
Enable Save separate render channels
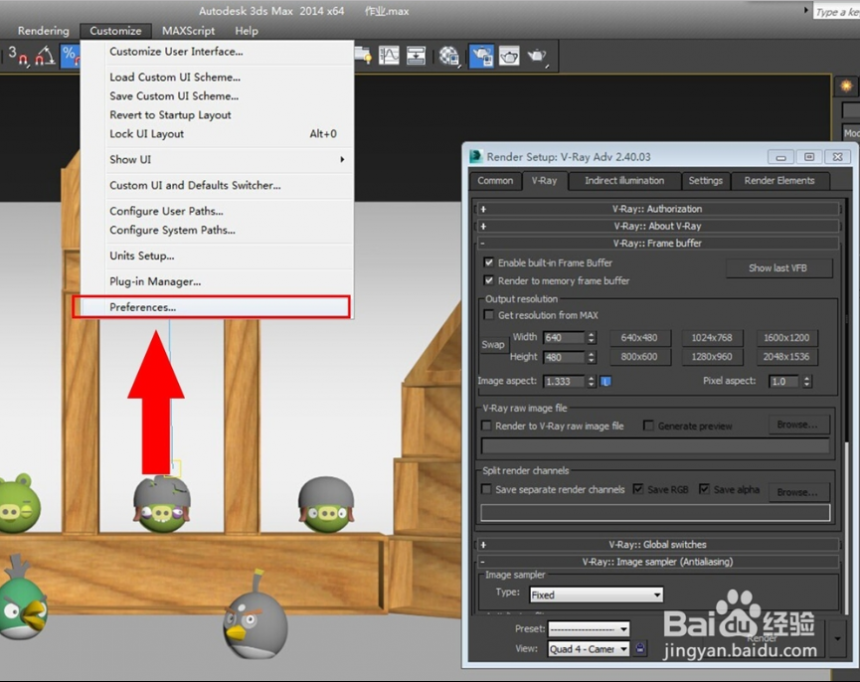click(486, 489)
